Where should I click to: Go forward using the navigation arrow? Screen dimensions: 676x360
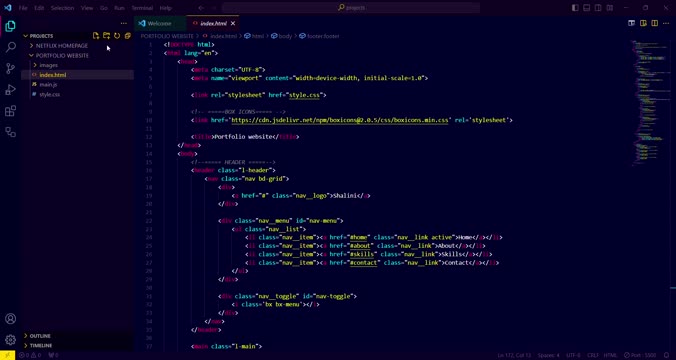(214, 8)
